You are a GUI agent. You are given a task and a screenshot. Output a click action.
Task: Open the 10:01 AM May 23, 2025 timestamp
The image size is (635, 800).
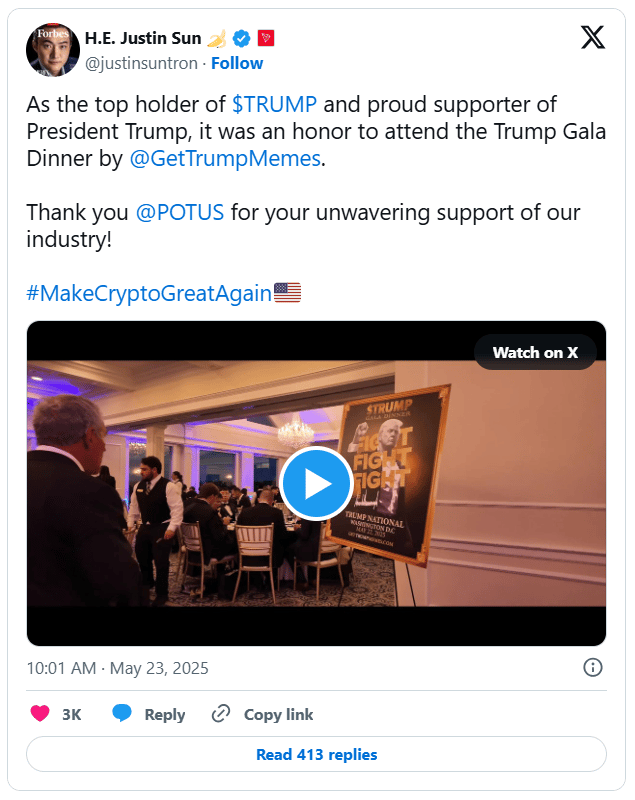[x=117, y=668]
